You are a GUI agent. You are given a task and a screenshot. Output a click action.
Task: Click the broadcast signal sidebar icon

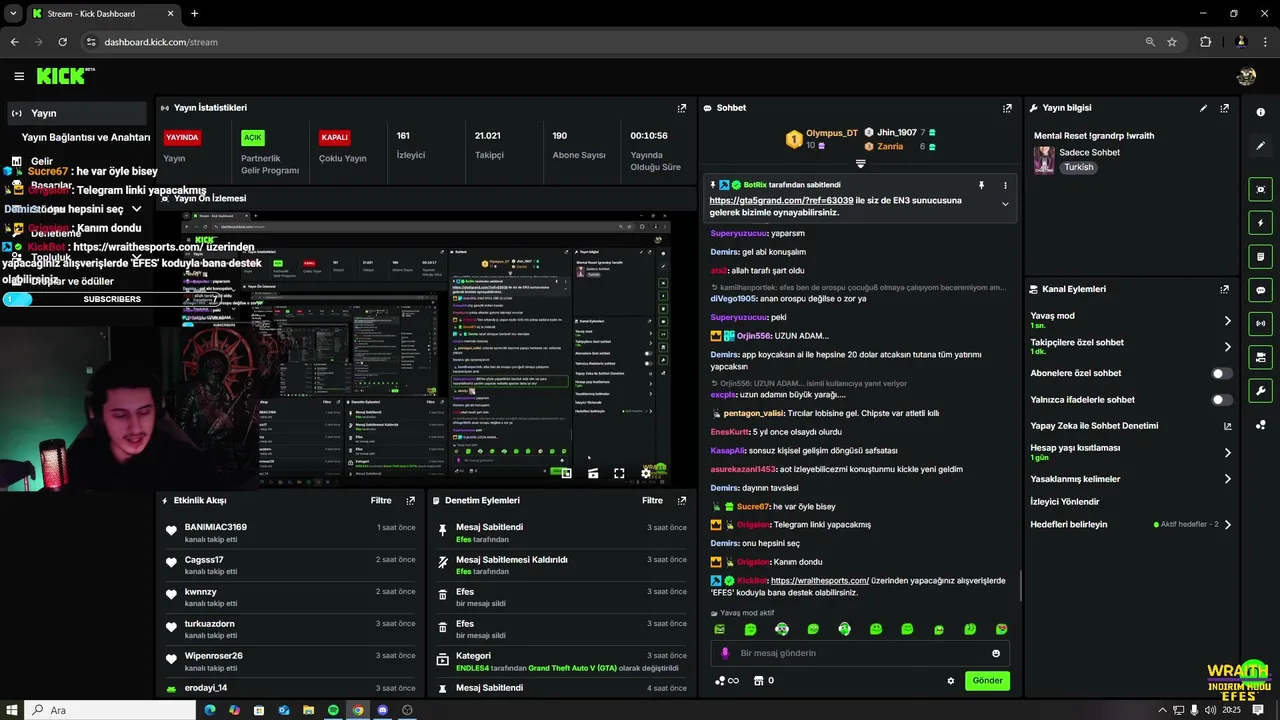point(1261,323)
